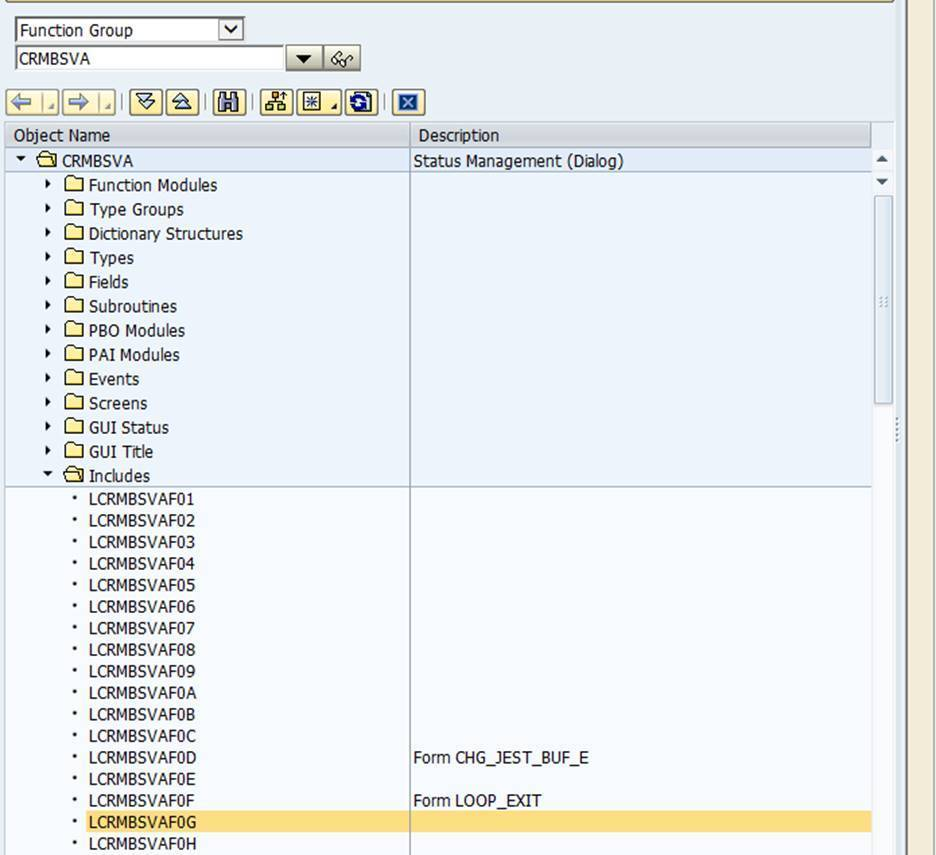Select highlighted include LCRMBSVAF0G
Viewport: 936px width, 855px height.
click(142, 822)
